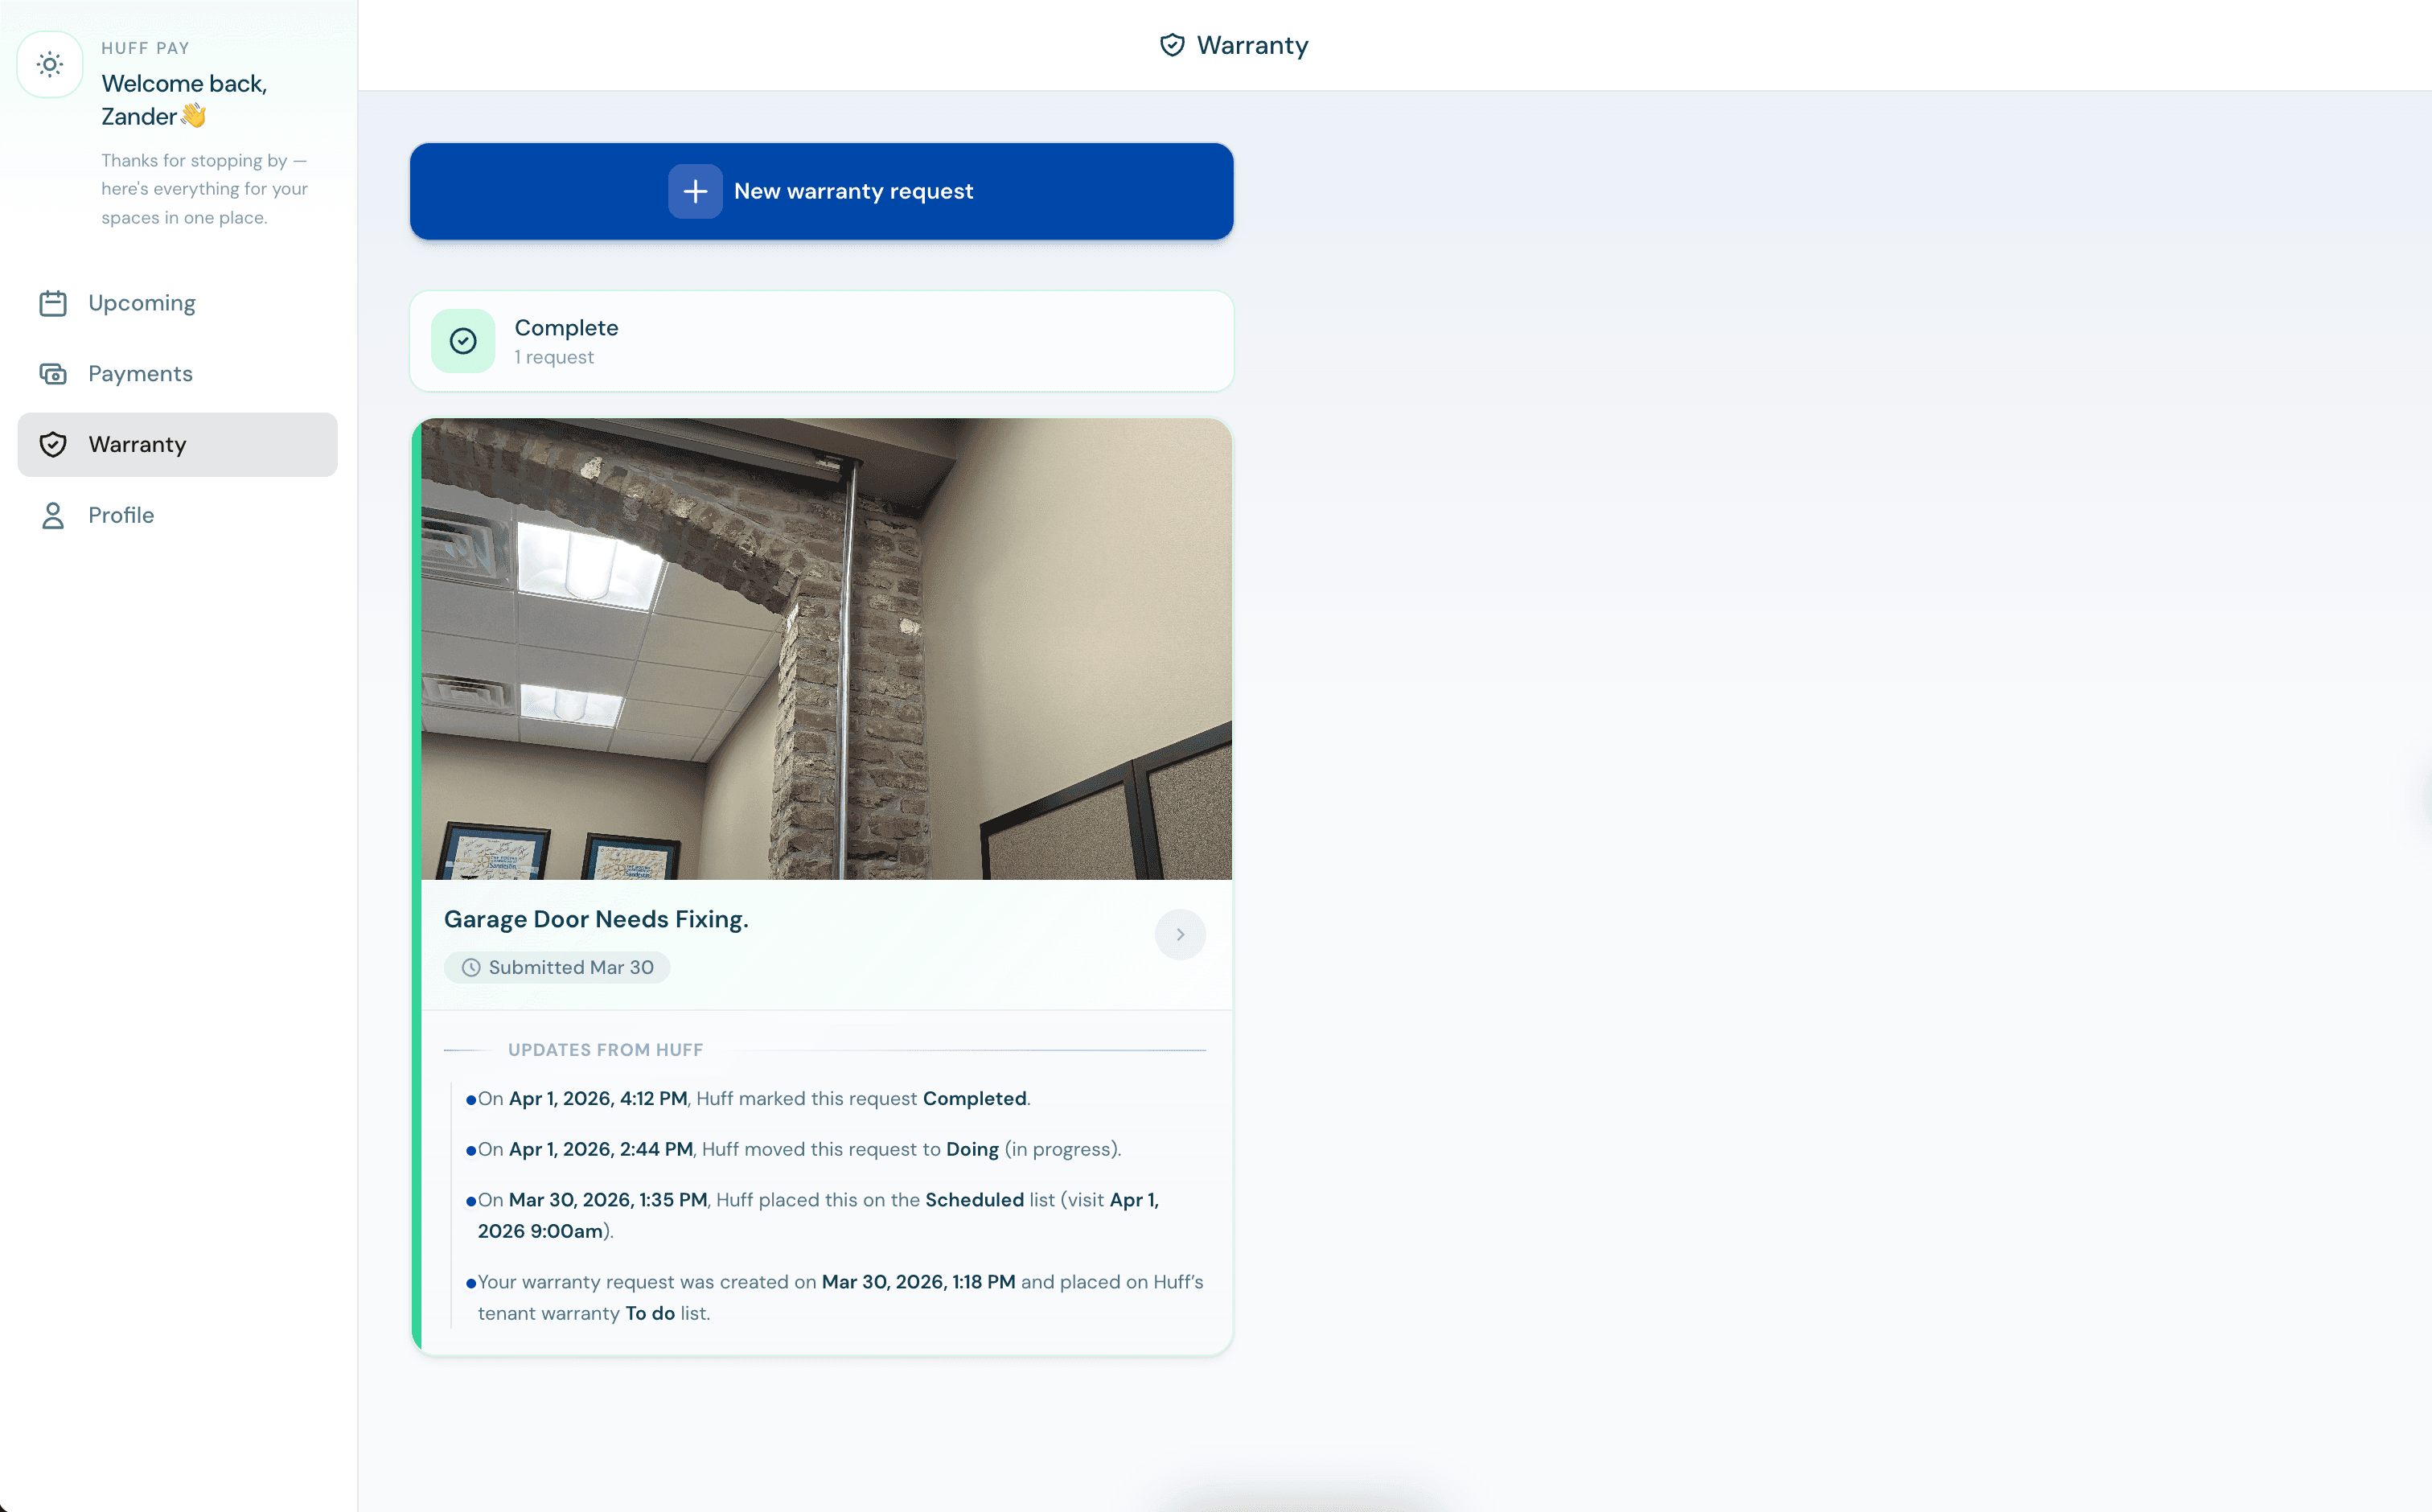The height and width of the screenshot is (1512, 2432).
Task: Click the plus icon on New warranty request
Action: coord(695,191)
